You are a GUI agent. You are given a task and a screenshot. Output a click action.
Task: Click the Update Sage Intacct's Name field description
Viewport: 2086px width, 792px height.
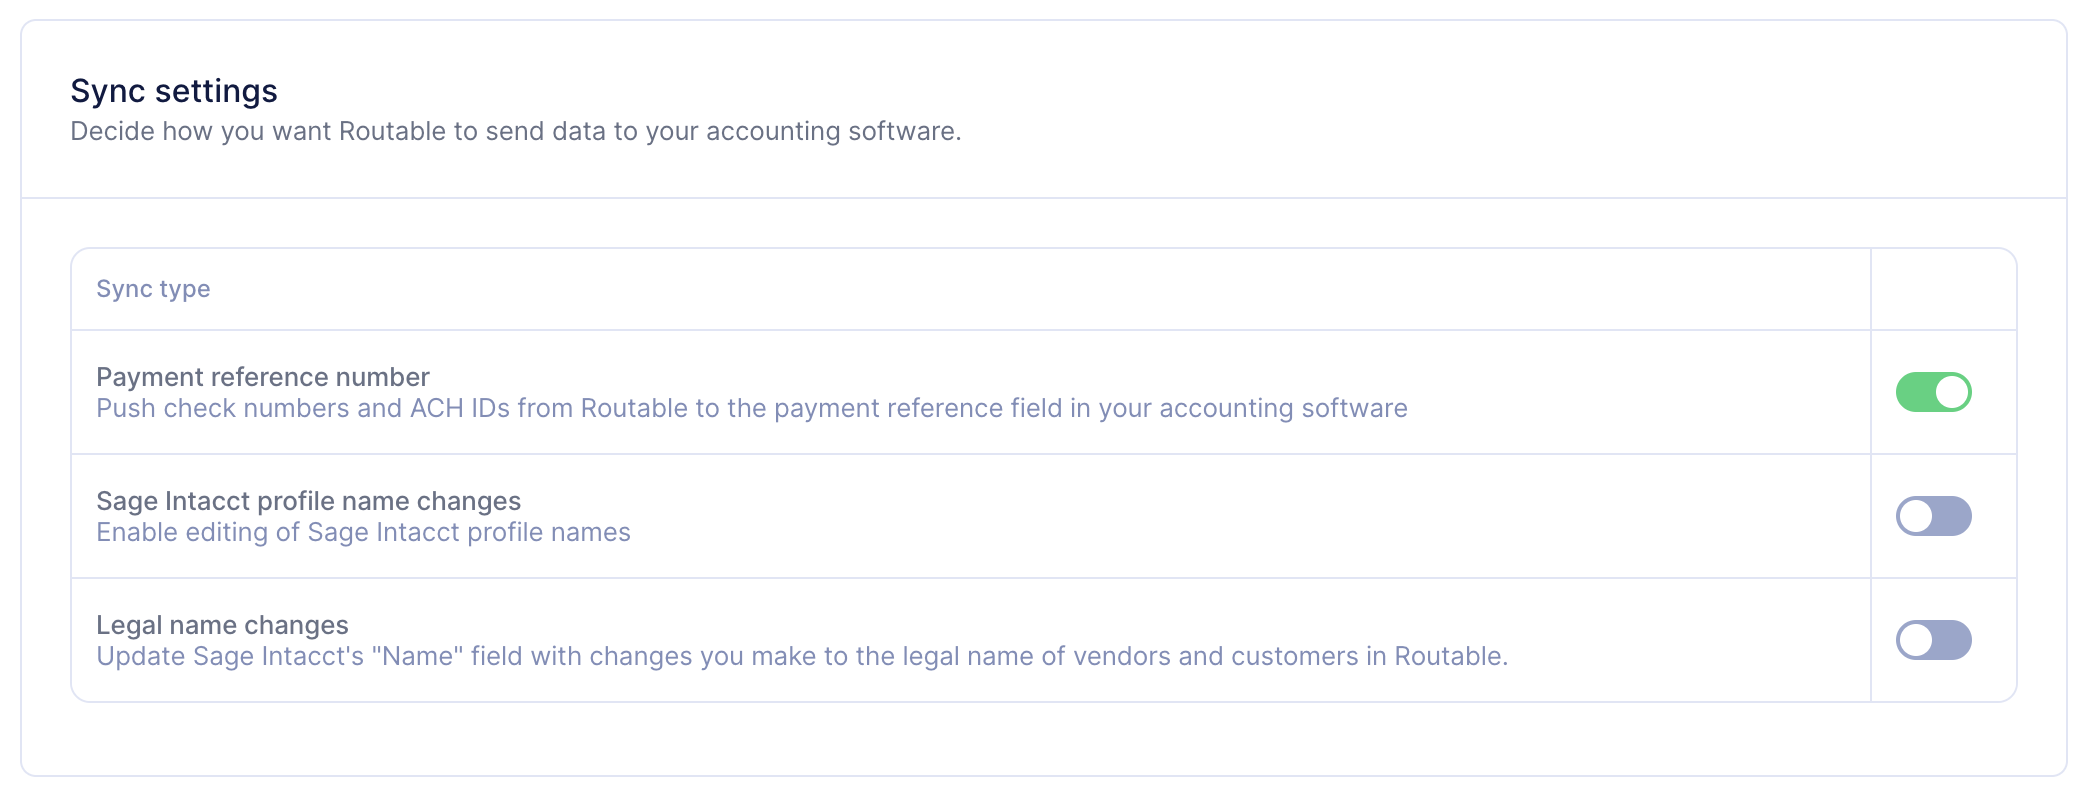[x=802, y=656]
